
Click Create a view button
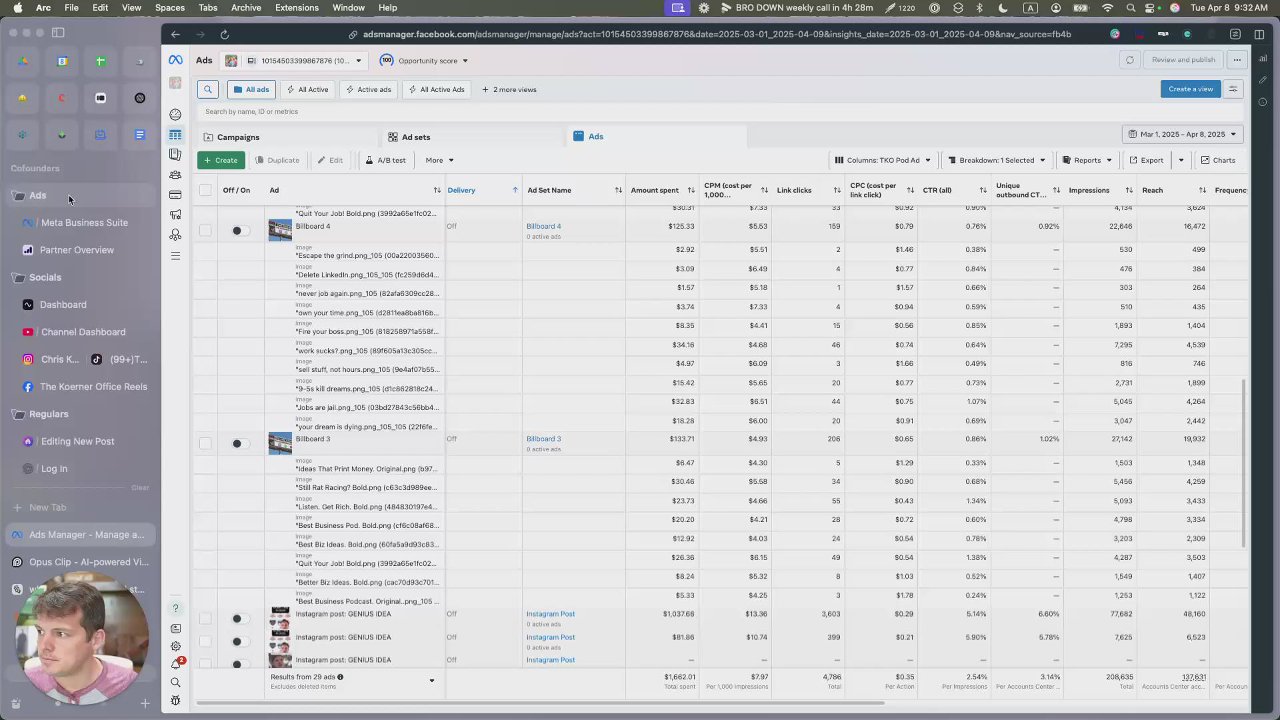click(1191, 89)
